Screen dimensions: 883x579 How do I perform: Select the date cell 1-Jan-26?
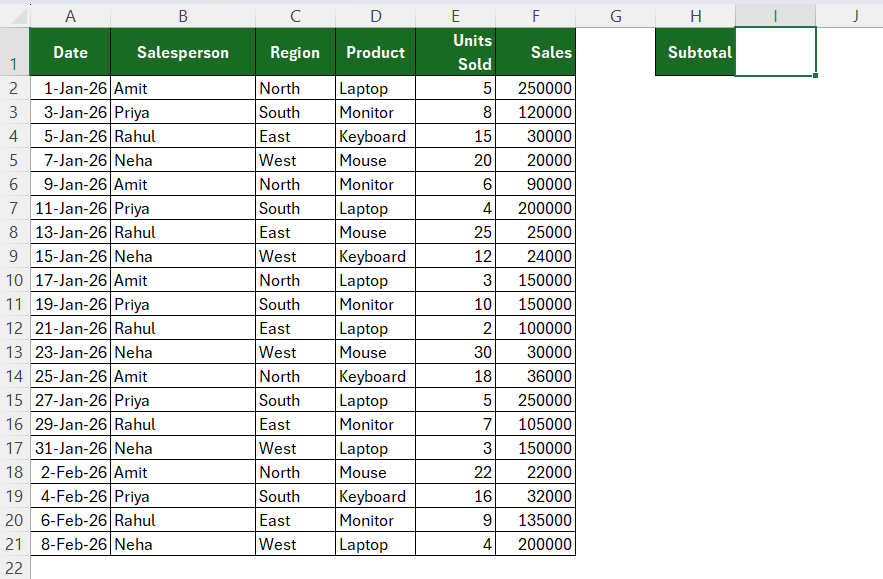tap(70, 88)
